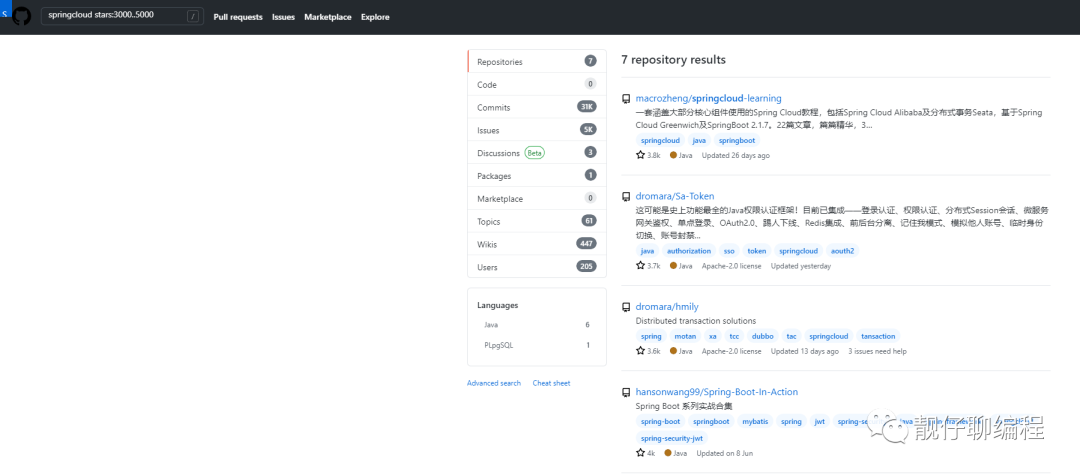The image size is (1080, 475).
Task: Click Updated 26 days ago text
Action: 736,156
